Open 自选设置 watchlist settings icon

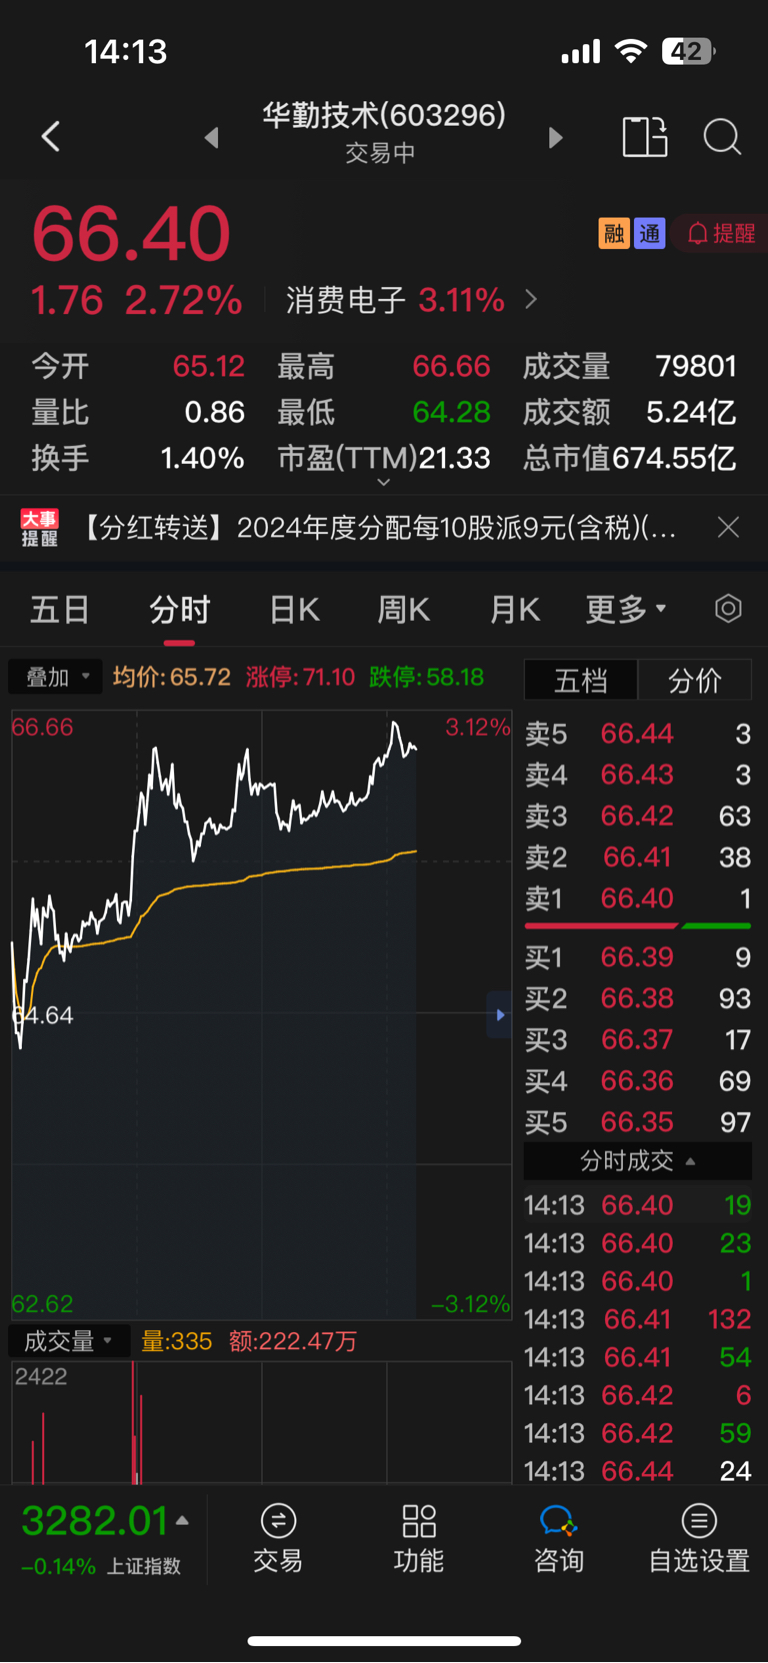pos(699,1539)
